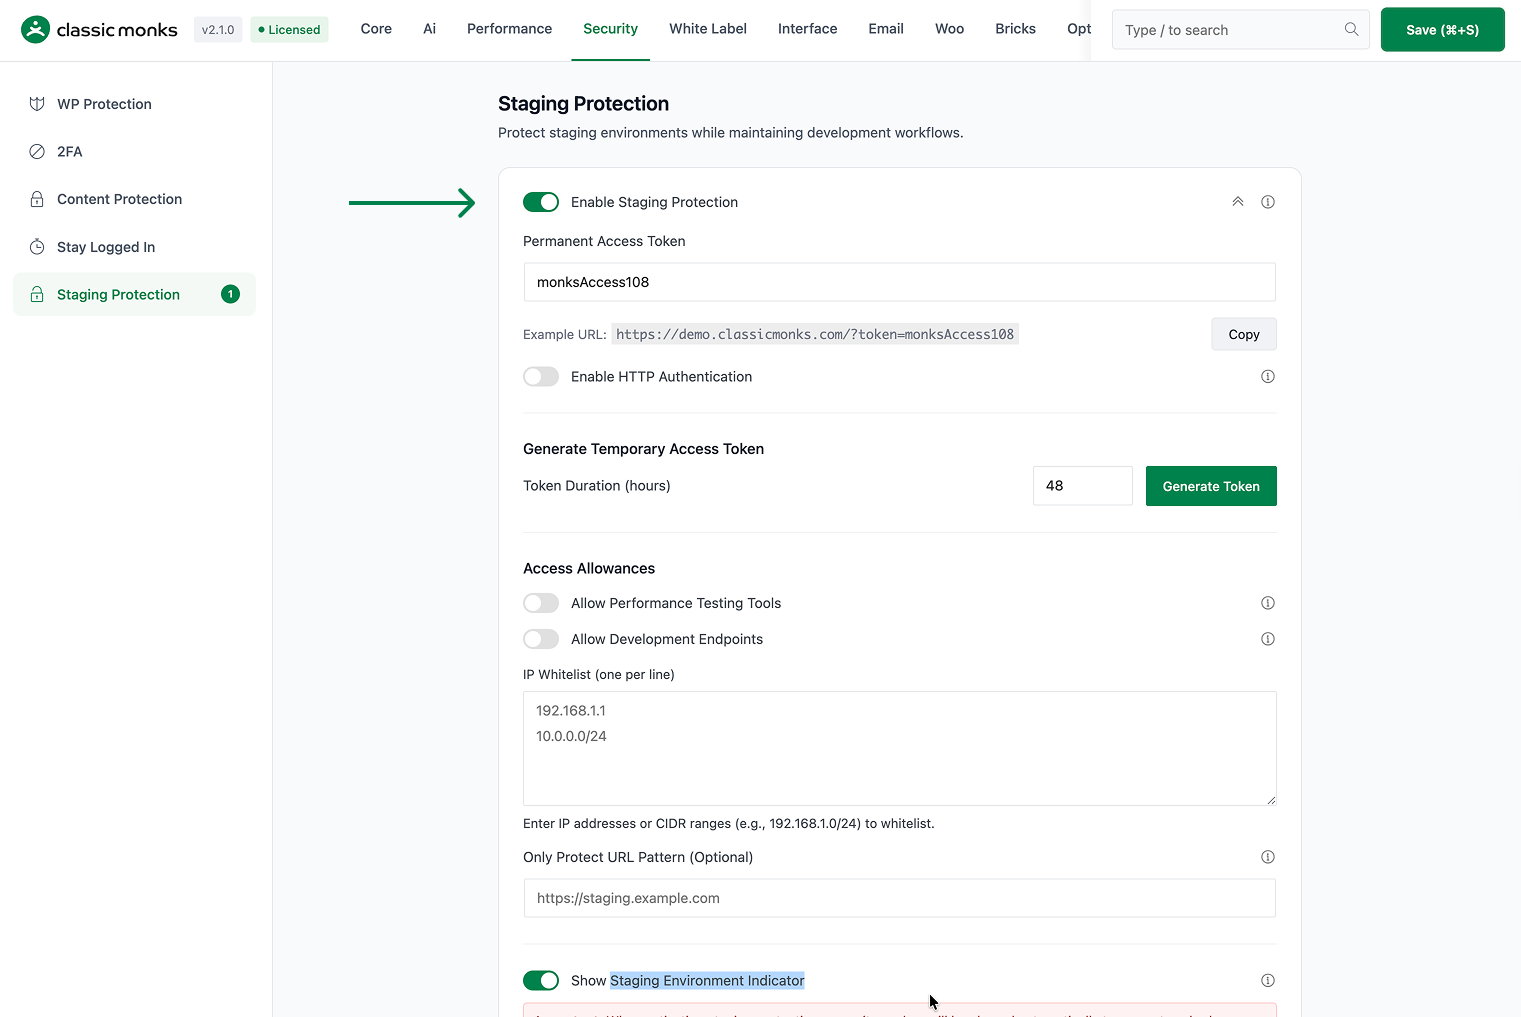Click the 2FA sidebar icon

tap(37, 152)
